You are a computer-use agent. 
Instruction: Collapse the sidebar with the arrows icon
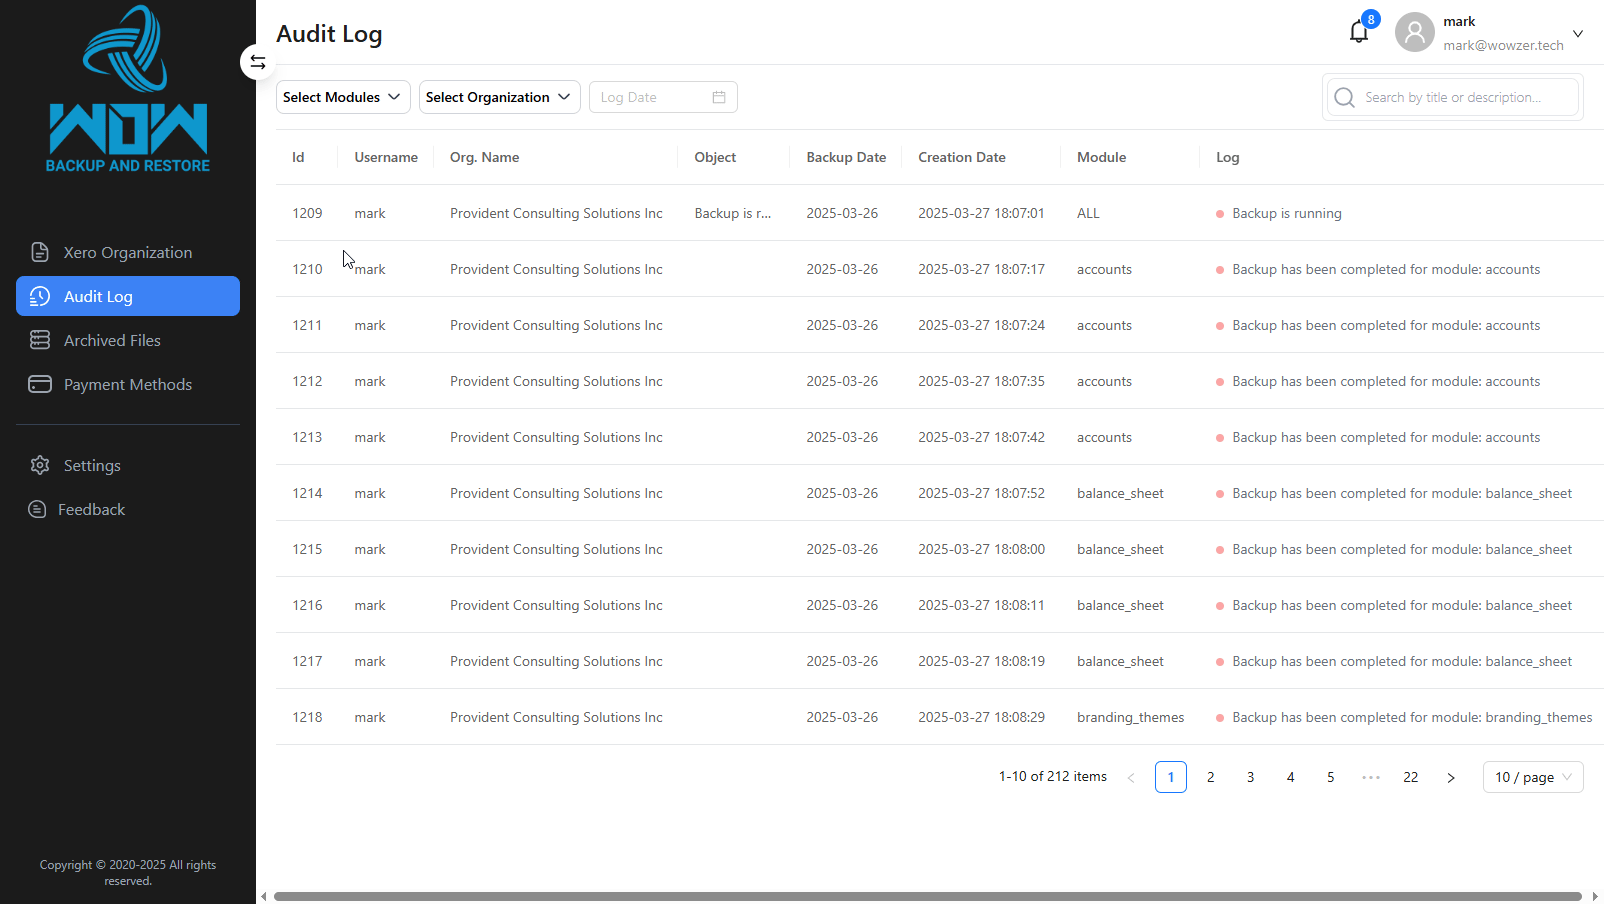(x=258, y=61)
